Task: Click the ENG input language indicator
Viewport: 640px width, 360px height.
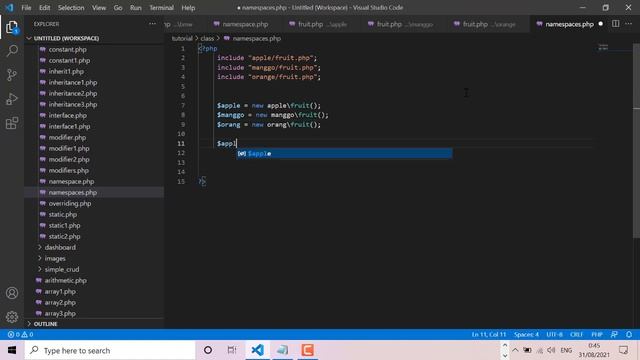Action: point(566,350)
